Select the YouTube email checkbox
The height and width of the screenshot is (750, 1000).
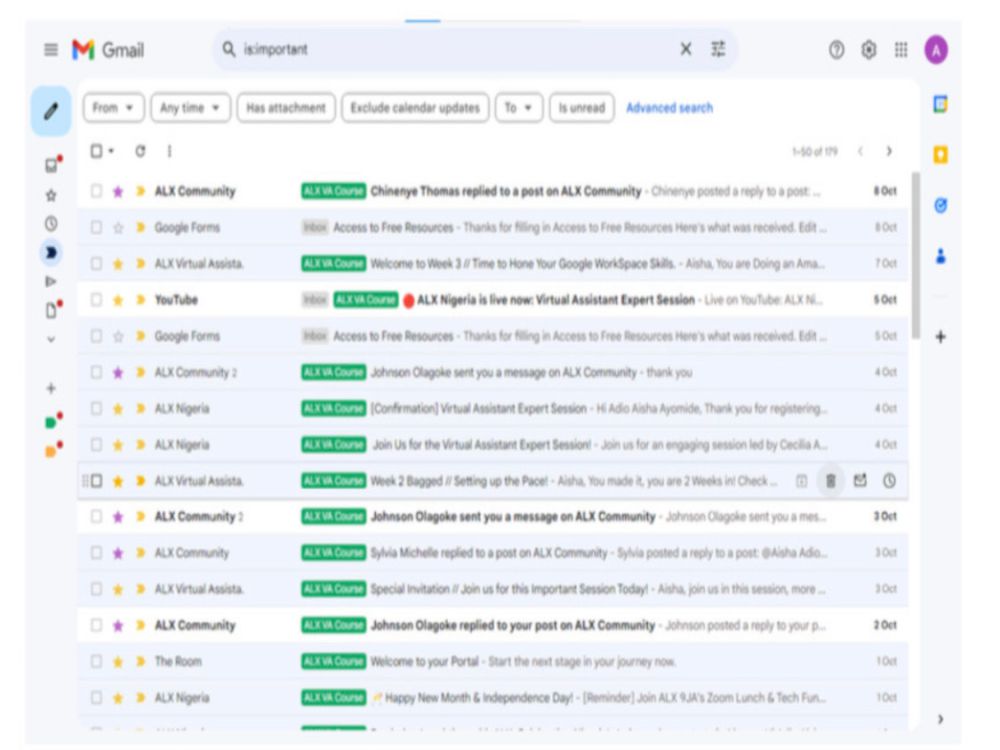[x=96, y=299]
